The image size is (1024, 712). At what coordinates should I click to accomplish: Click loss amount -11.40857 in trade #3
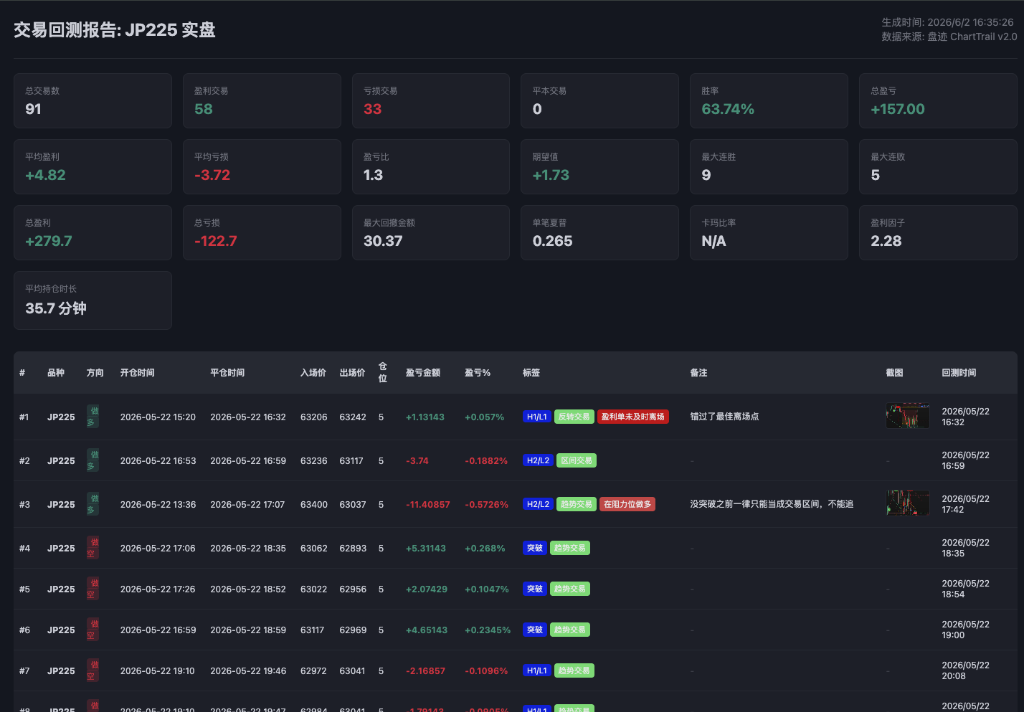[x=428, y=504]
